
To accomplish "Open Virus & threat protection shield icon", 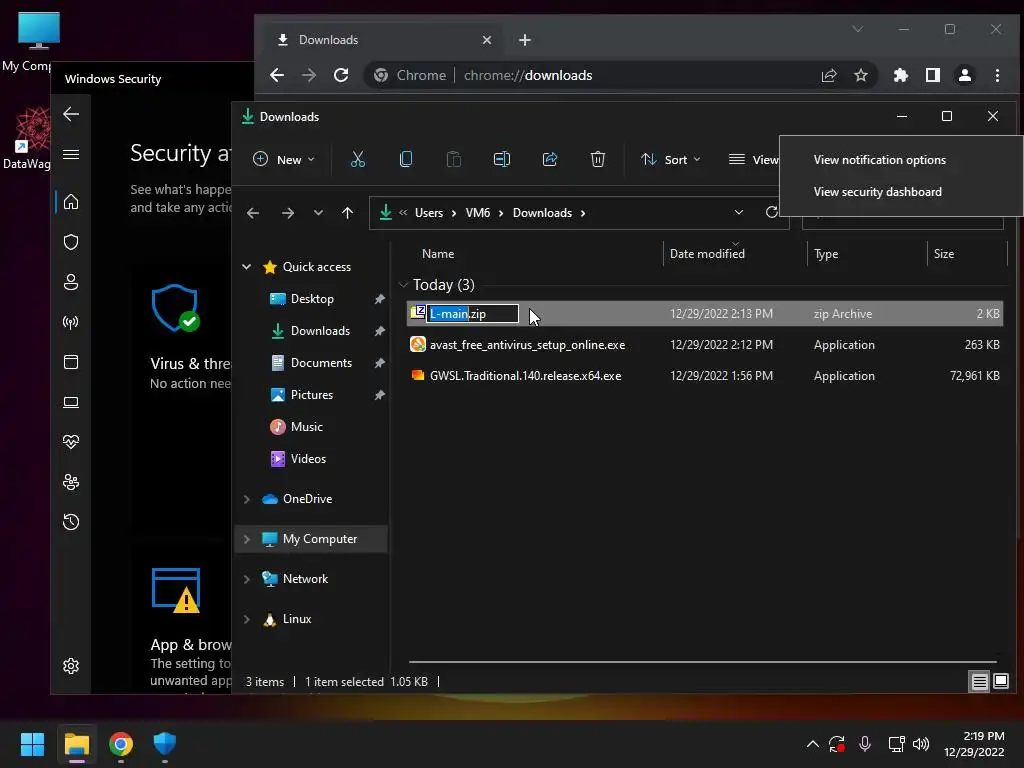I will 71,242.
